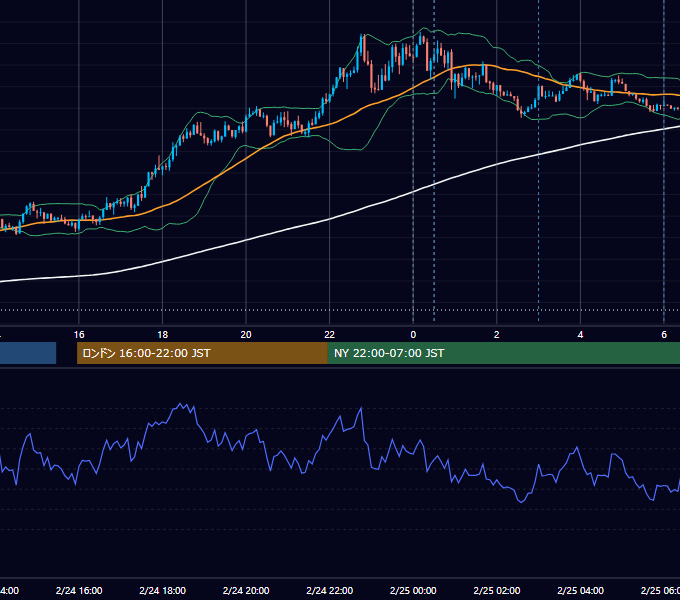Image resolution: width=680 pixels, height=600 pixels.
Task: Click the blue session bar before ロンドン
Action: pos(28,353)
